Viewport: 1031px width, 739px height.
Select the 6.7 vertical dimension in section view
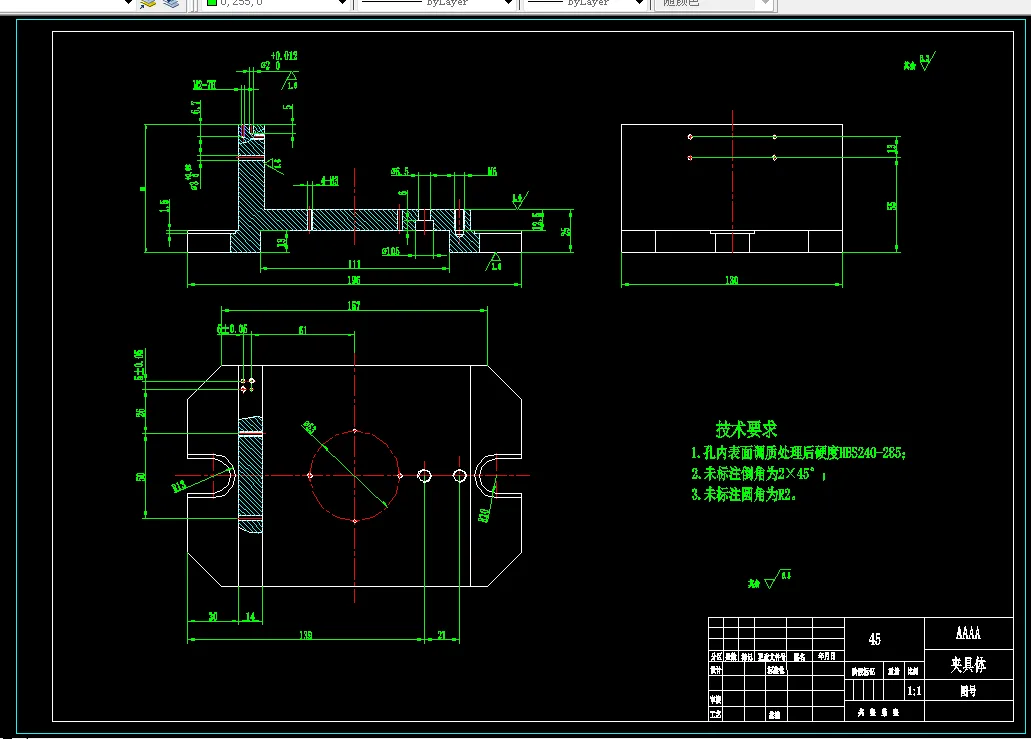[x=196, y=107]
